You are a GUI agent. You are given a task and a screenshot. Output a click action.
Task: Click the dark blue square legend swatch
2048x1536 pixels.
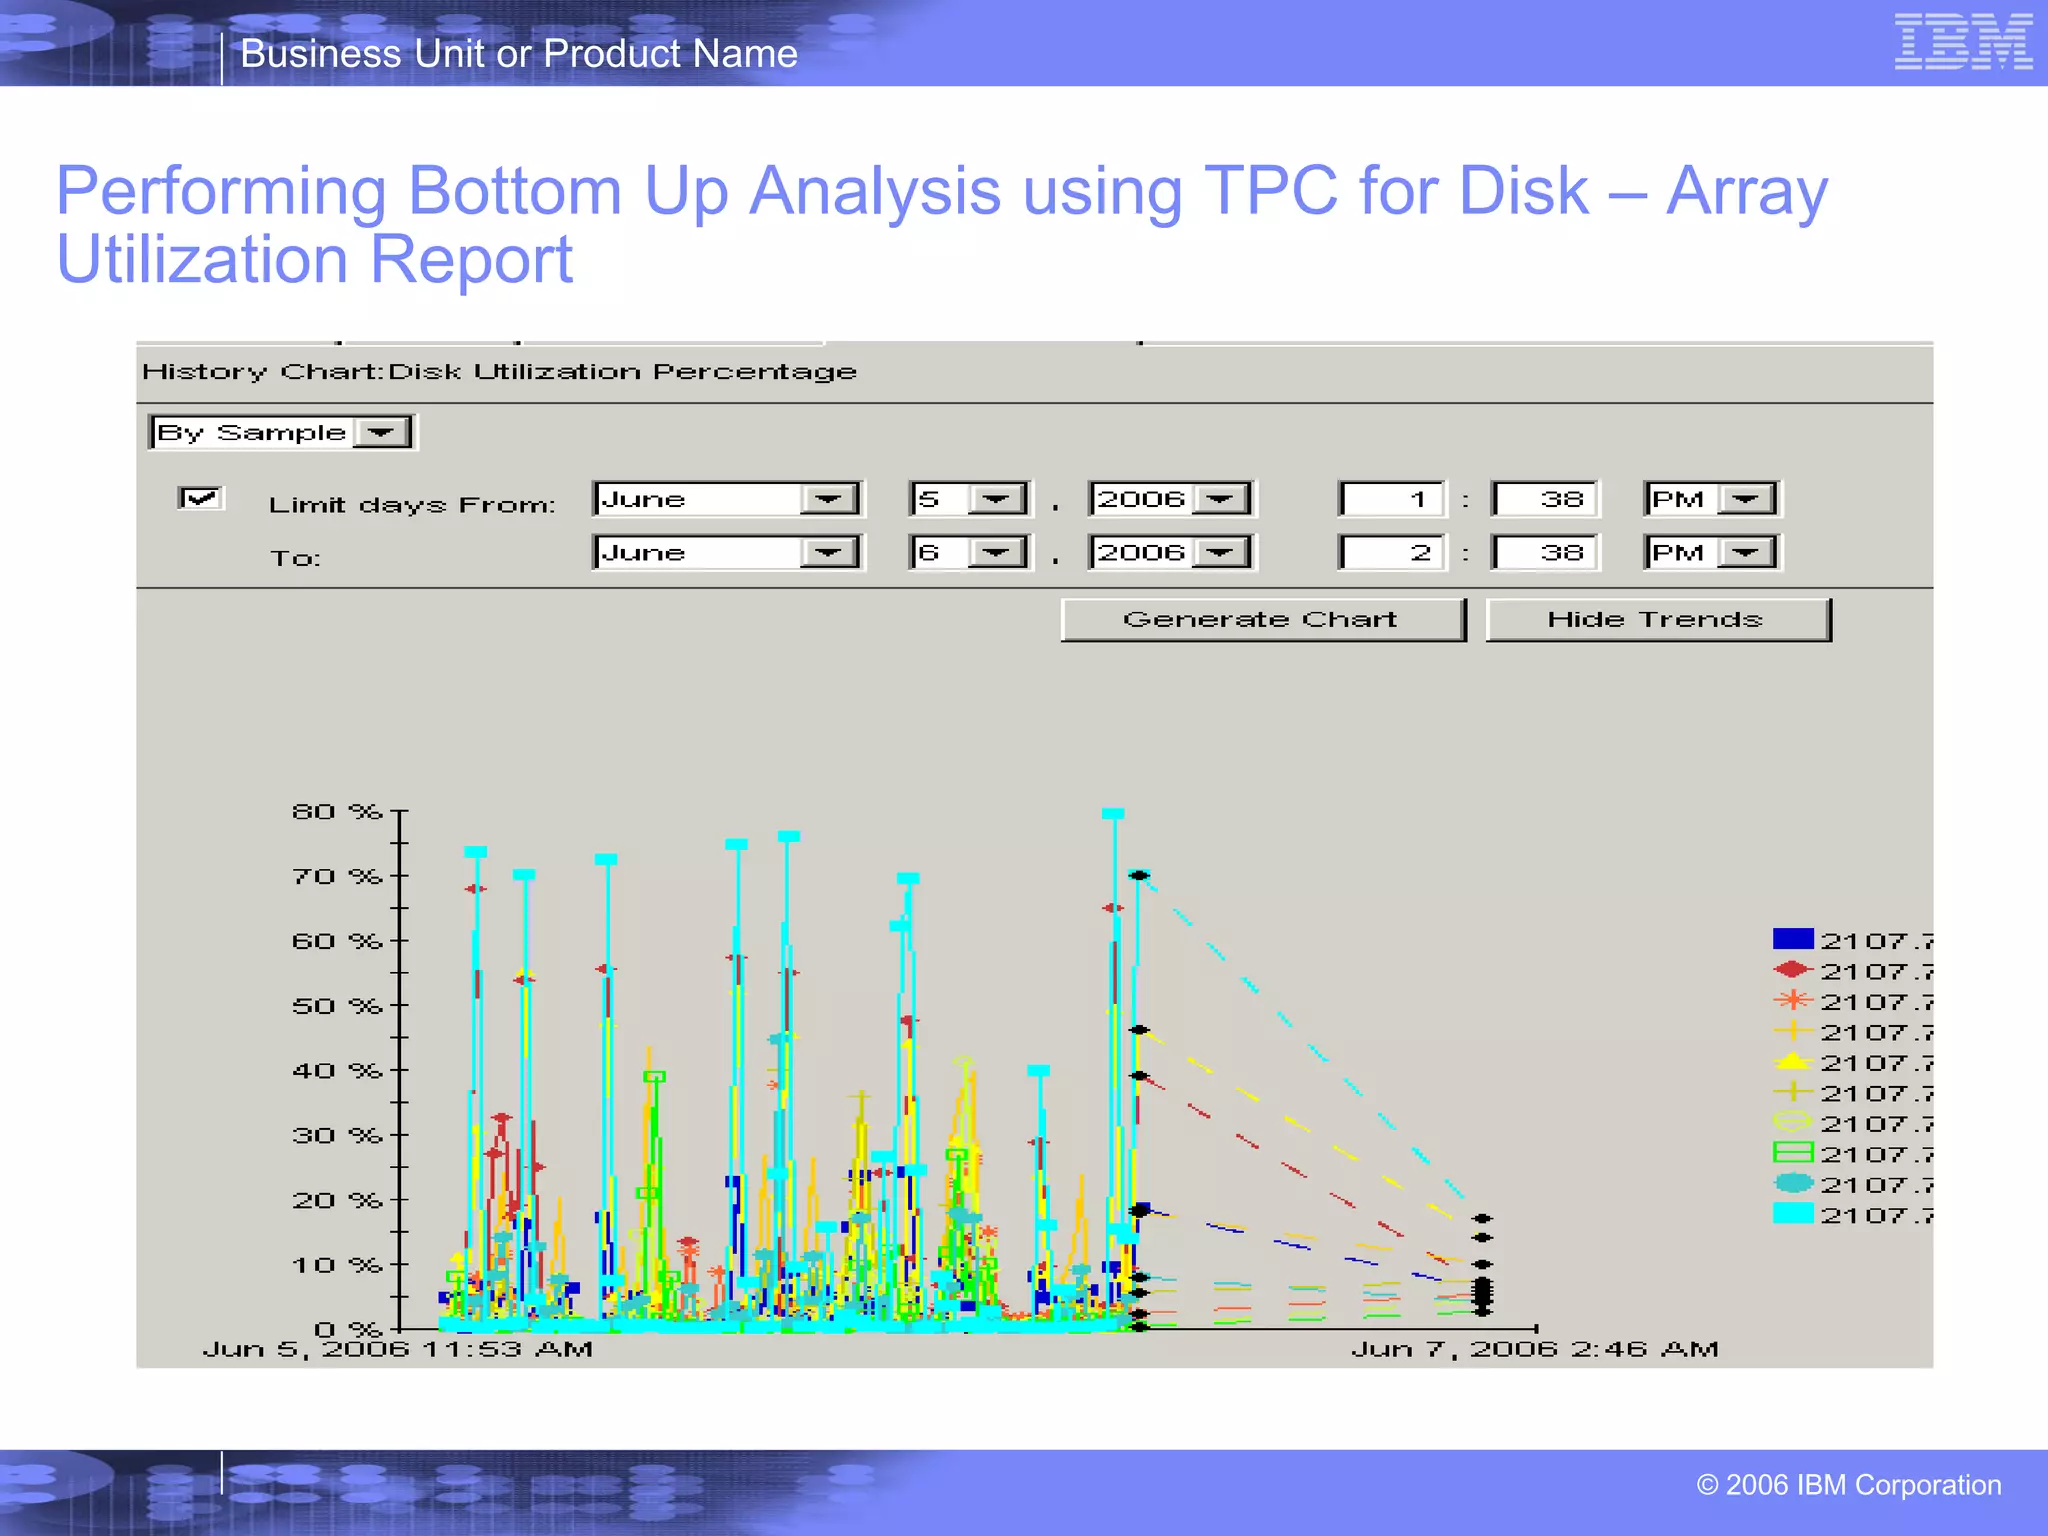pyautogui.click(x=1793, y=939)
